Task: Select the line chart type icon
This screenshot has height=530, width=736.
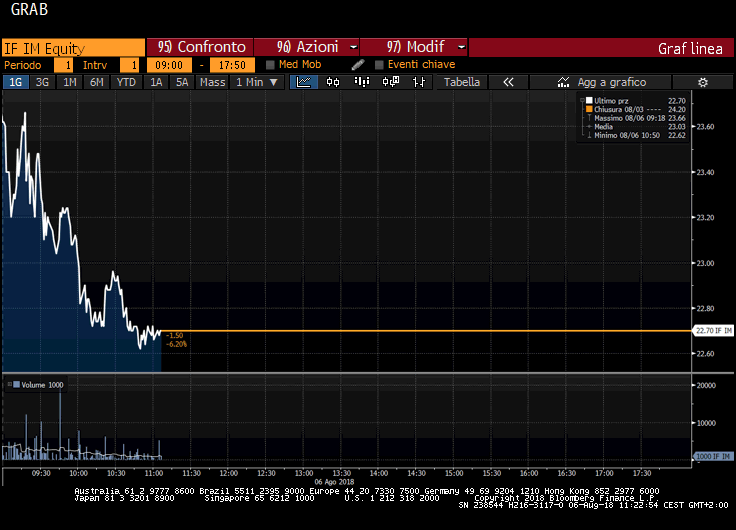Action: click(304, 82)
